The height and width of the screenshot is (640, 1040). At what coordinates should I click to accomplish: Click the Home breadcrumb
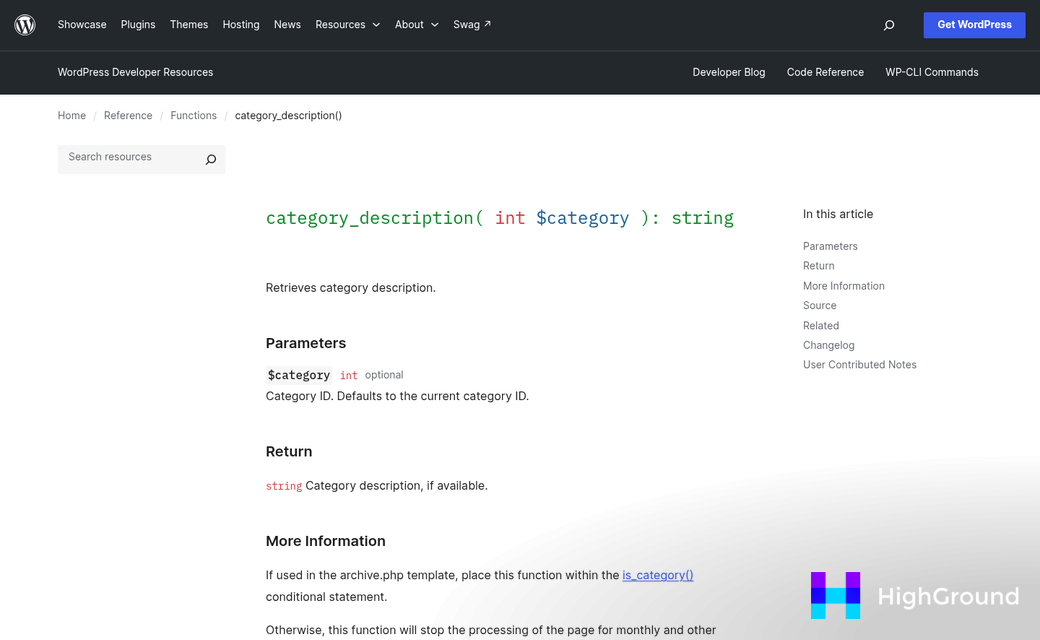click(72, 115)
